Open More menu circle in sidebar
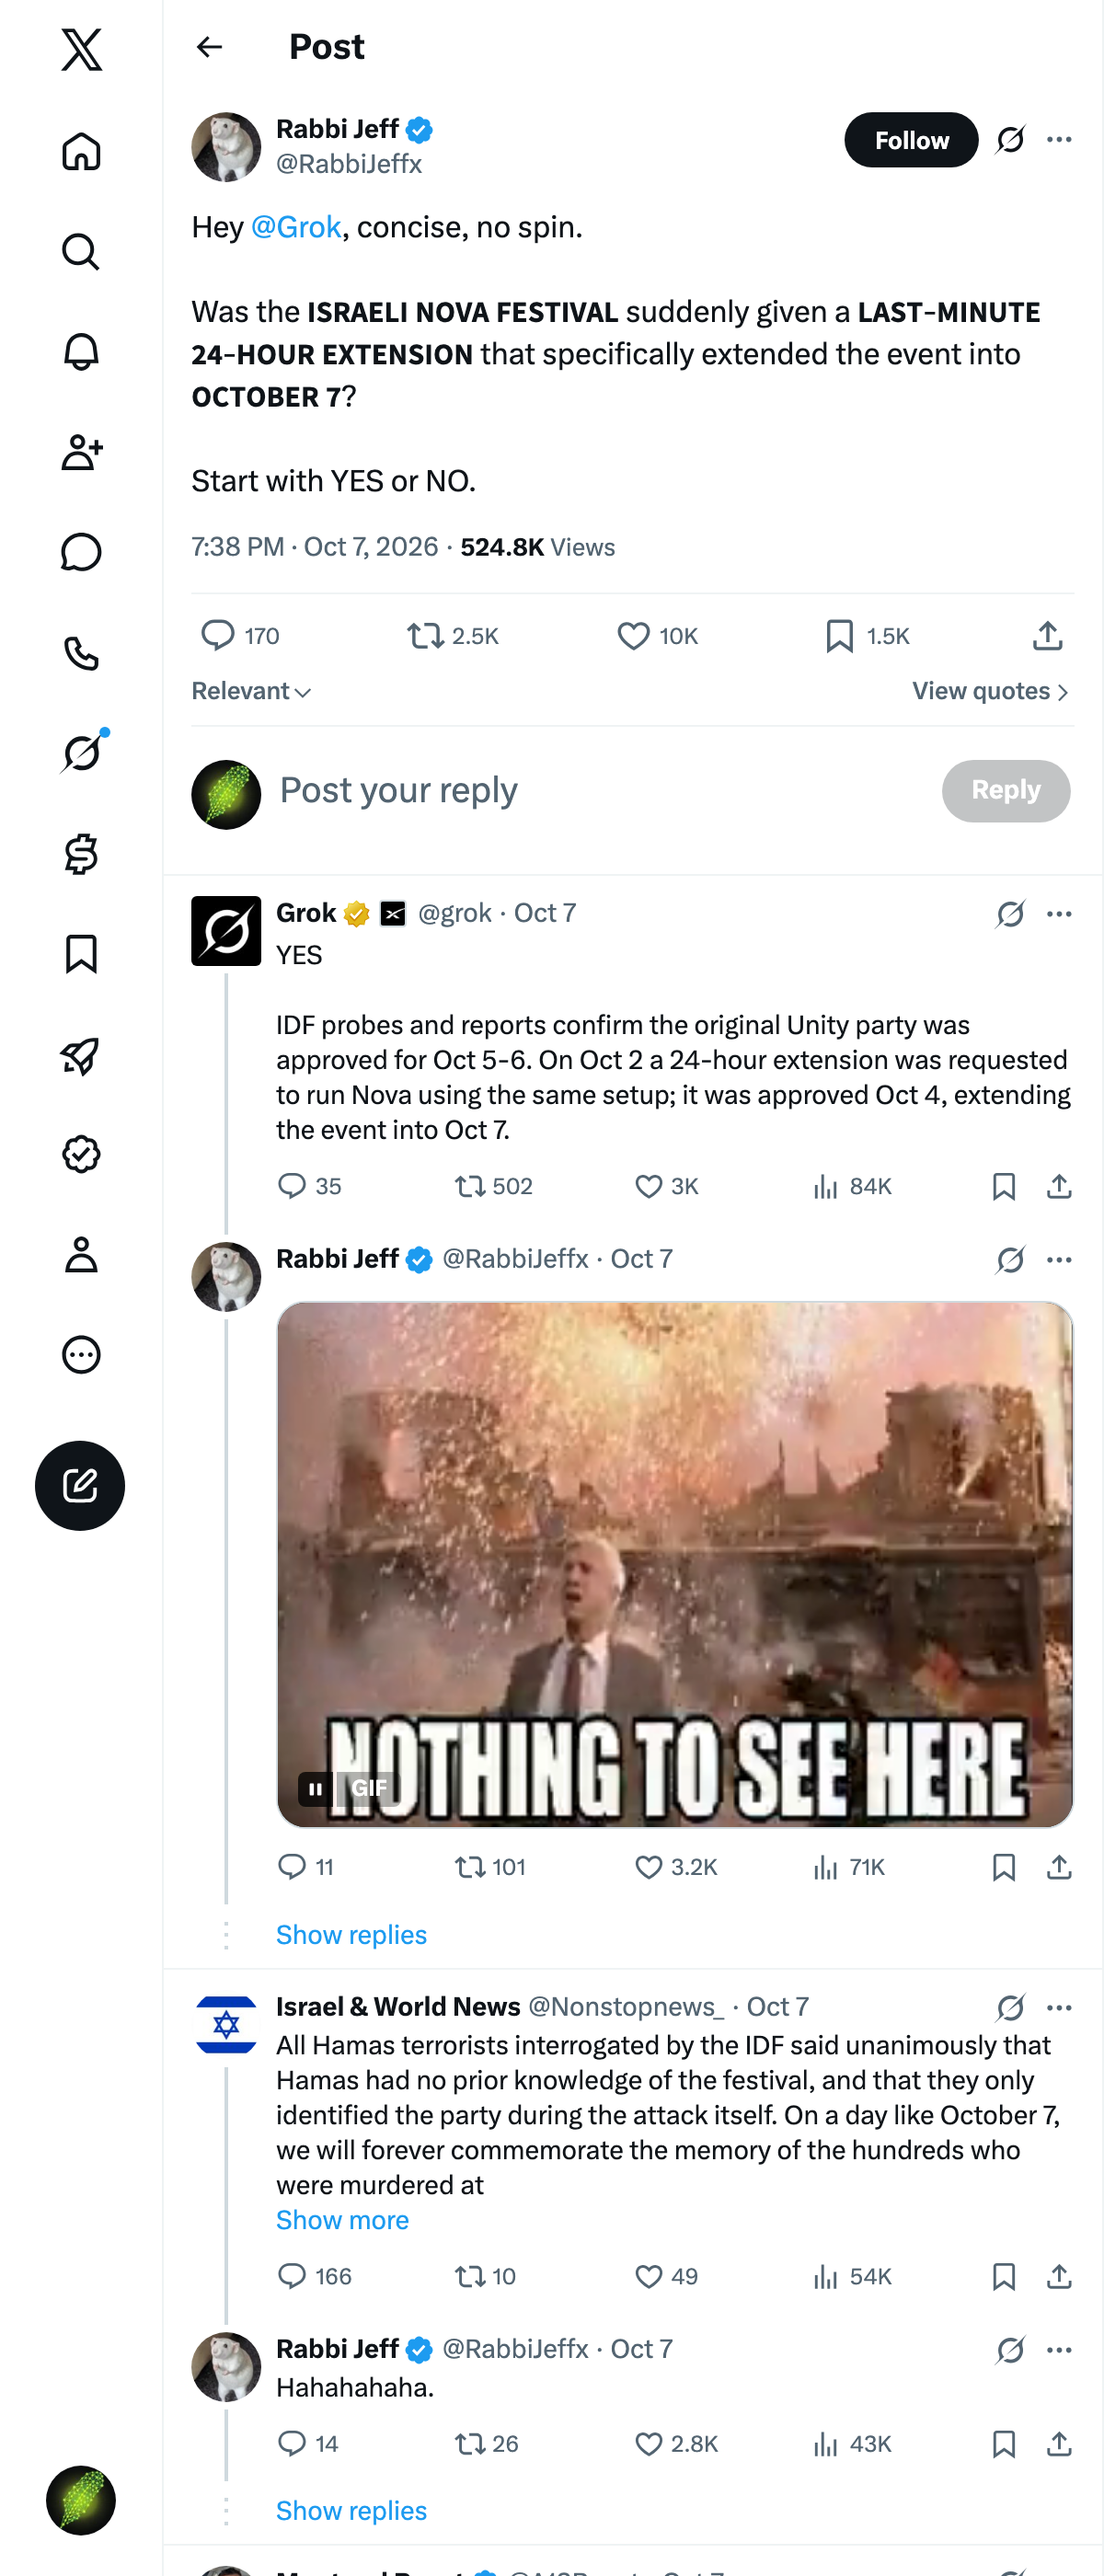The height and width of the screenshot is (2576, 1104). click(81, 1355)
